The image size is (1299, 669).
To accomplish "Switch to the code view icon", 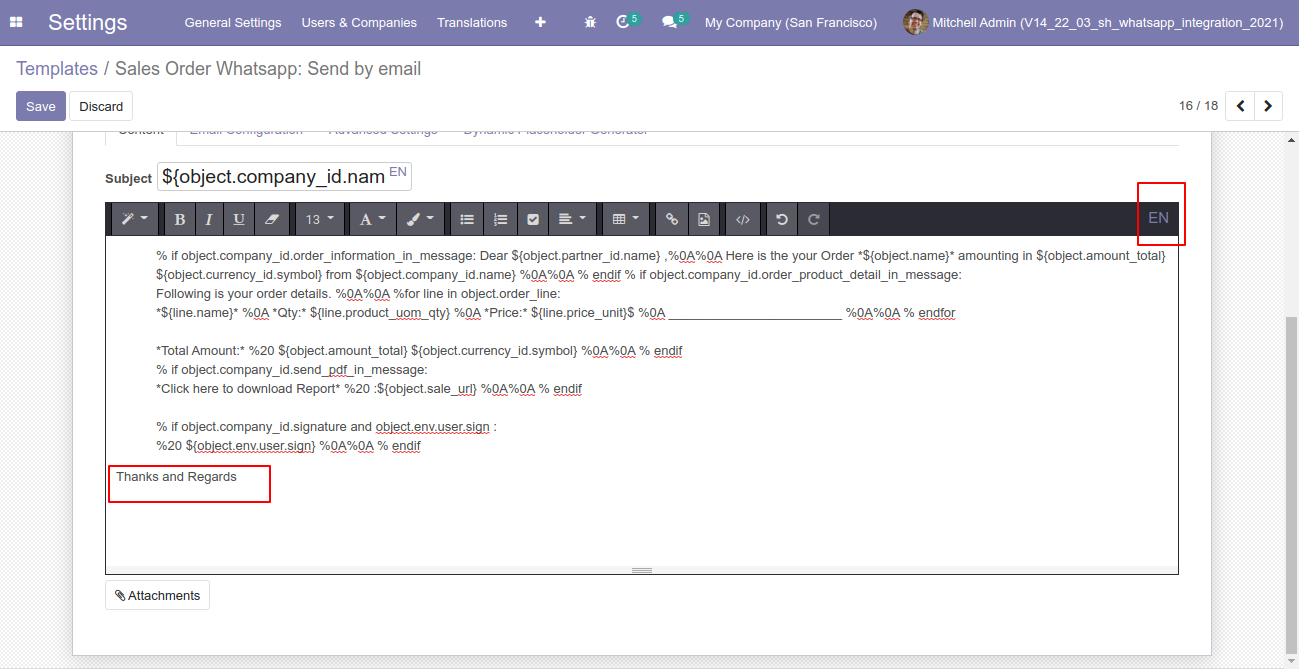I will (x=743, y=219).
